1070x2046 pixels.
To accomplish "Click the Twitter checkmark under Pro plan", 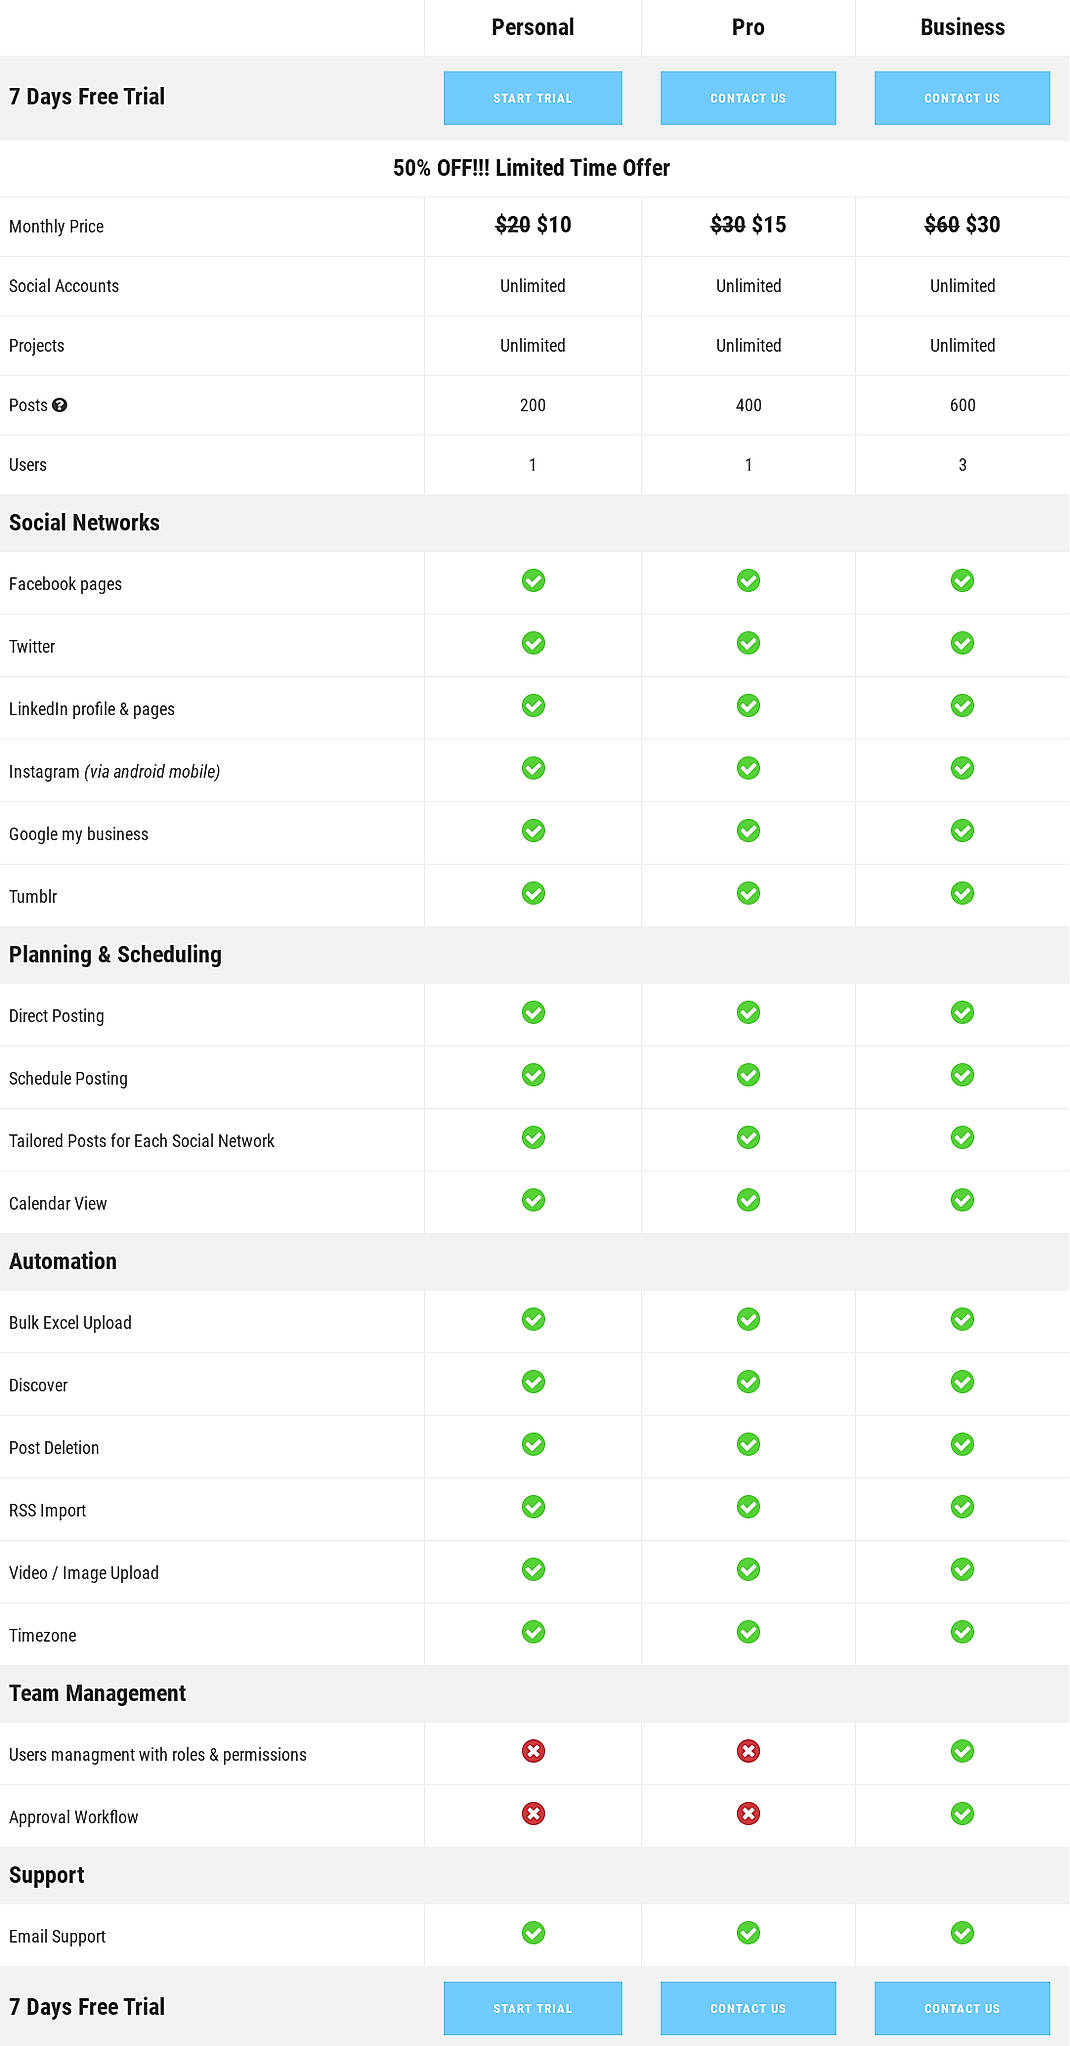I will [x=748, y=643].
